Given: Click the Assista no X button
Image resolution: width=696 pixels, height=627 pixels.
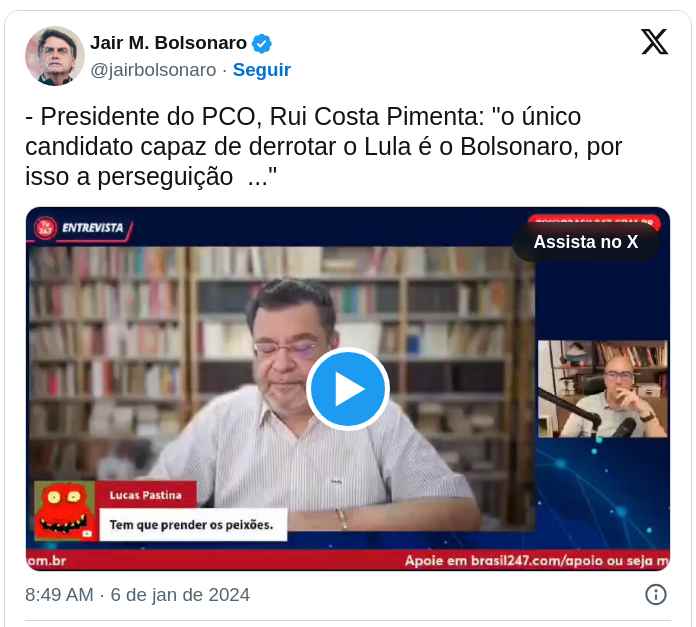Looking at the screenshot, I should (585, 242).
